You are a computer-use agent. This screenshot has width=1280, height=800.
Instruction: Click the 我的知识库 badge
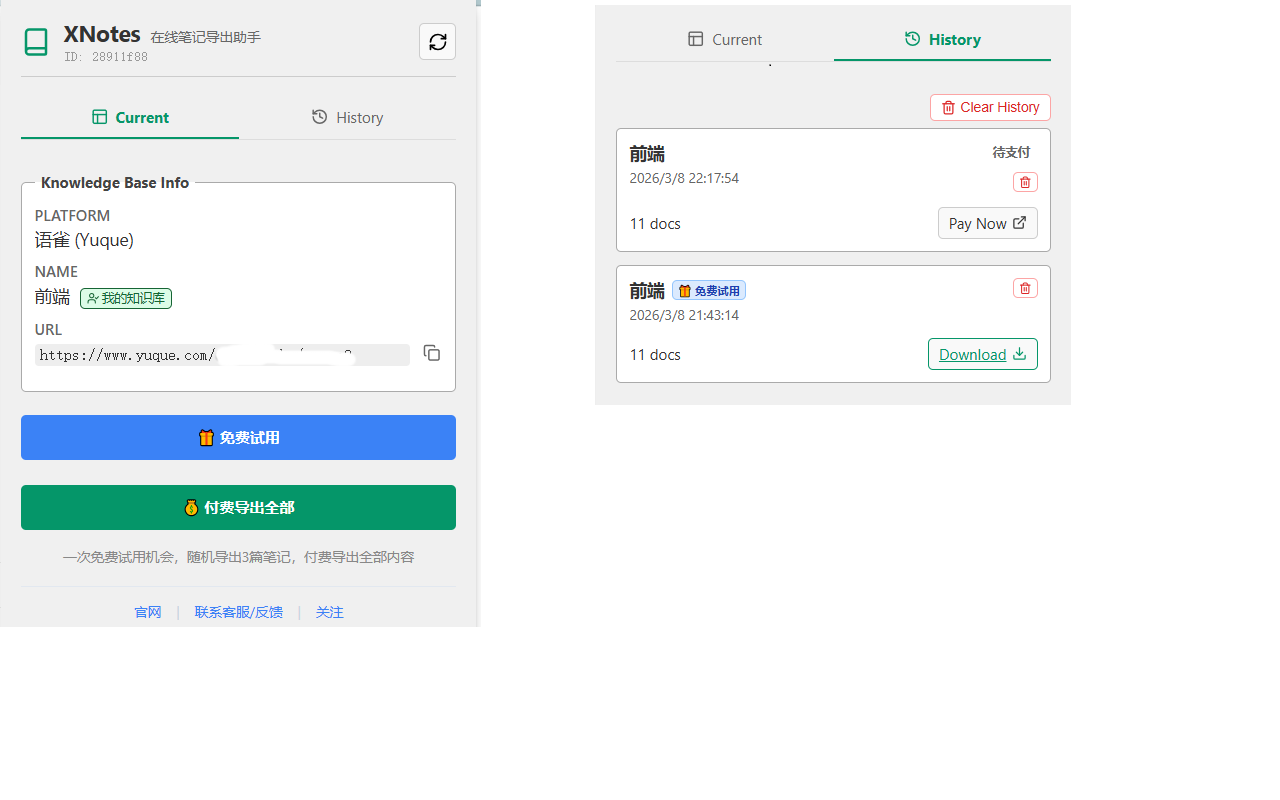coord(126,298)
